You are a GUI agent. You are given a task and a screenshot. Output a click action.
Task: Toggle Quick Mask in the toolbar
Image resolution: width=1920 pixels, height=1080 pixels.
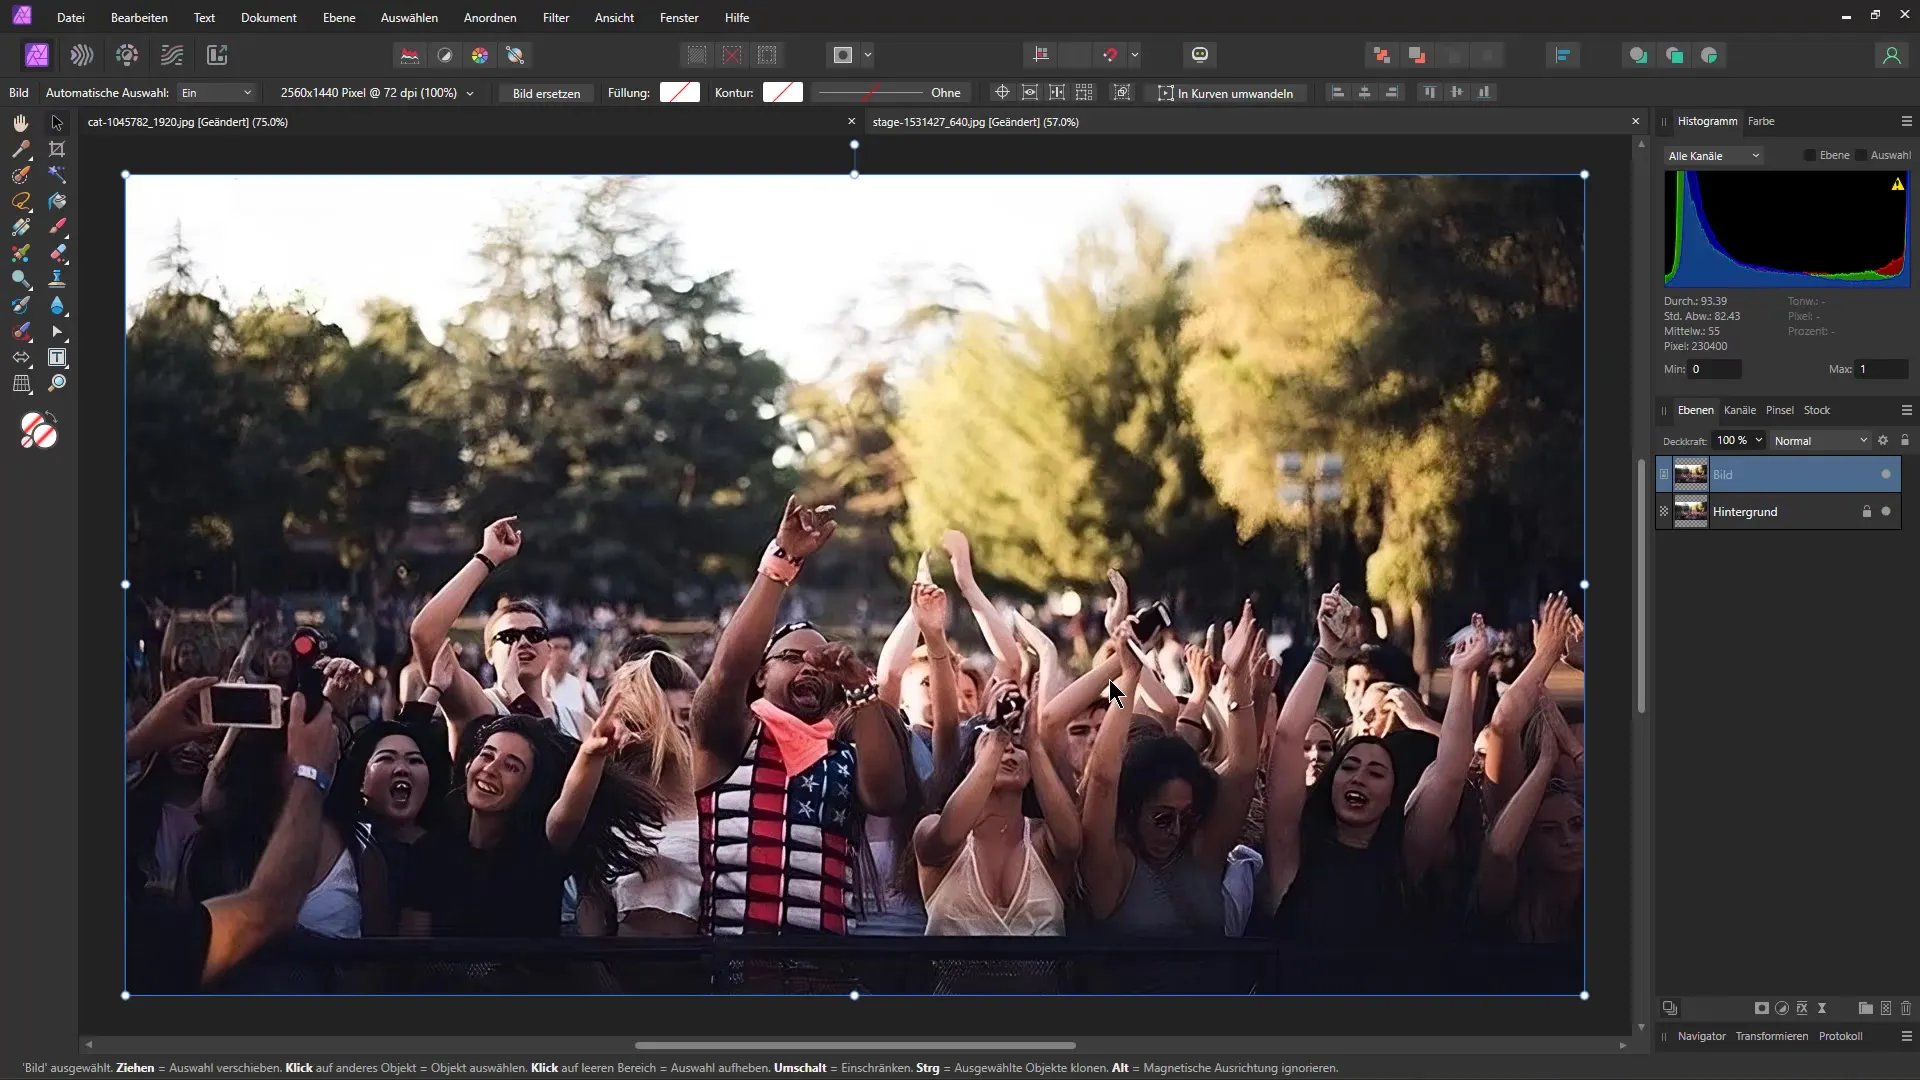[x=843, y=55]
